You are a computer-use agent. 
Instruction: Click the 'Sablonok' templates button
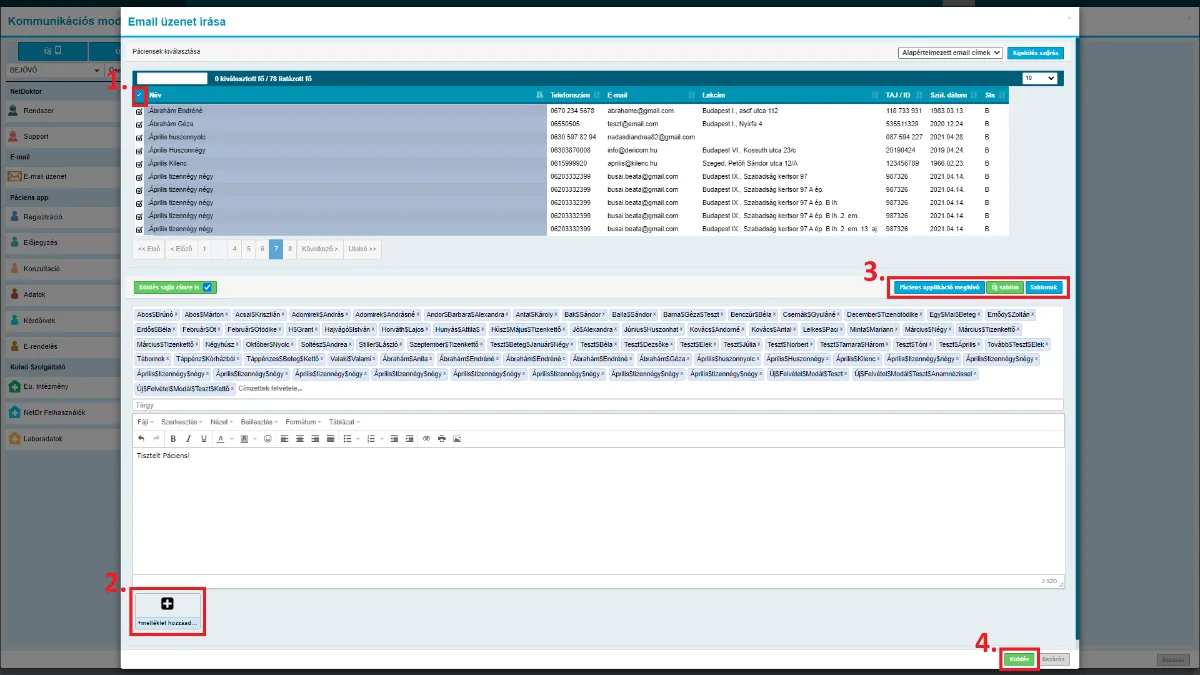coord(1044,287)
